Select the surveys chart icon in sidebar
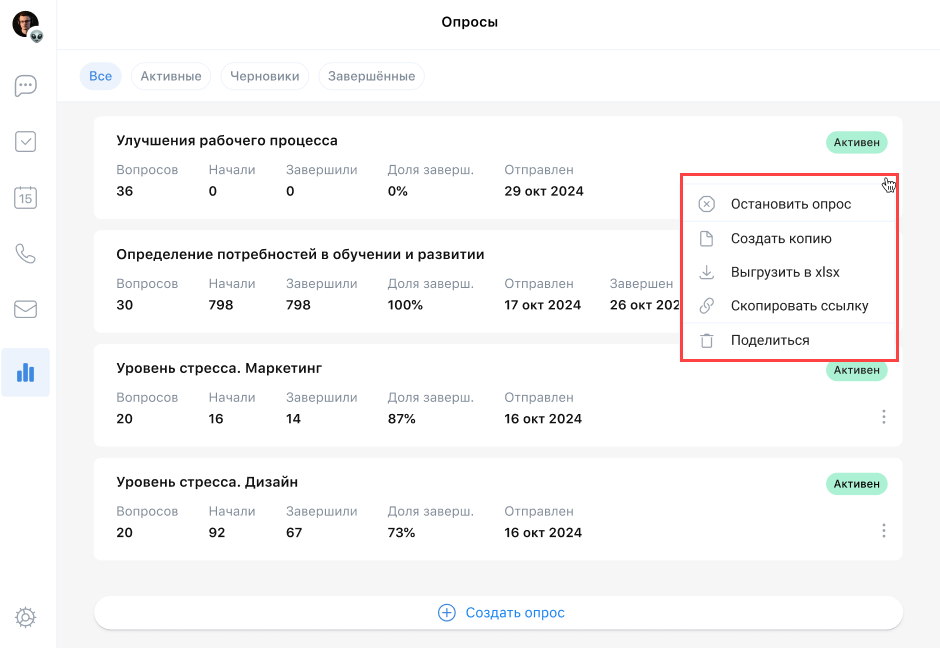Viewport: 940px width, 648px height. [26, 373]
